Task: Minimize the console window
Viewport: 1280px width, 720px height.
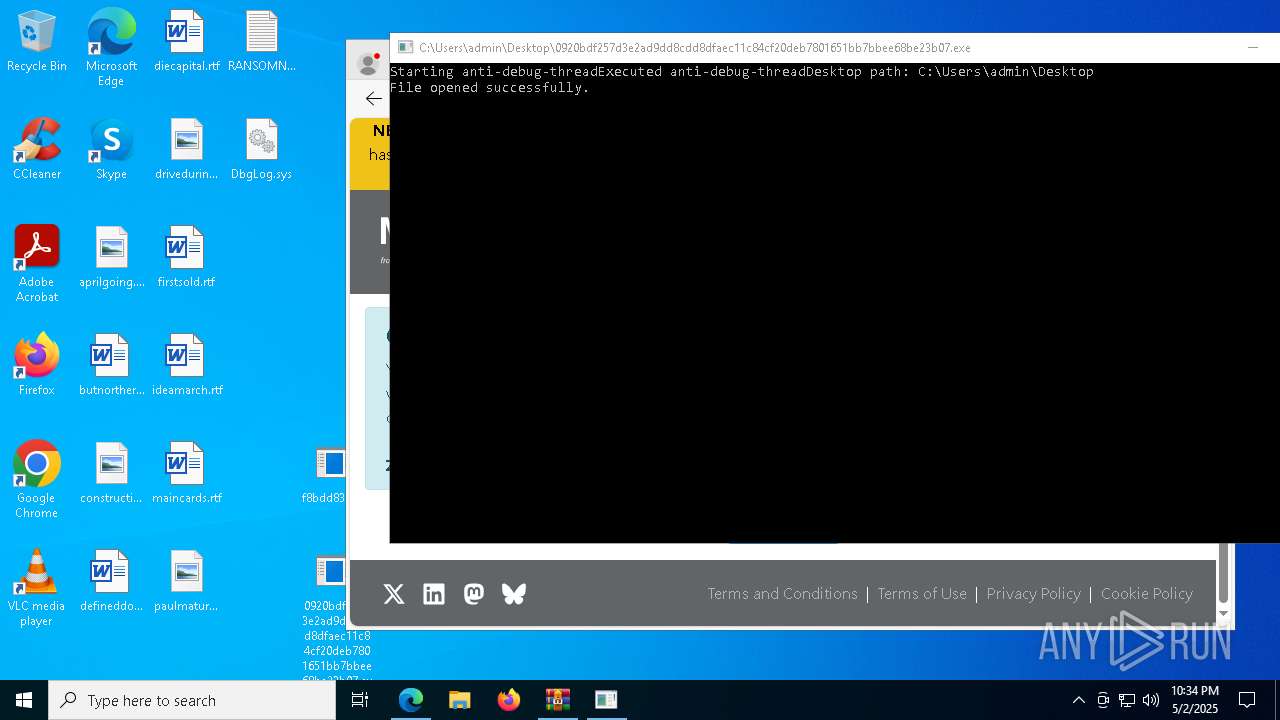Action: tap(1252, 47)
